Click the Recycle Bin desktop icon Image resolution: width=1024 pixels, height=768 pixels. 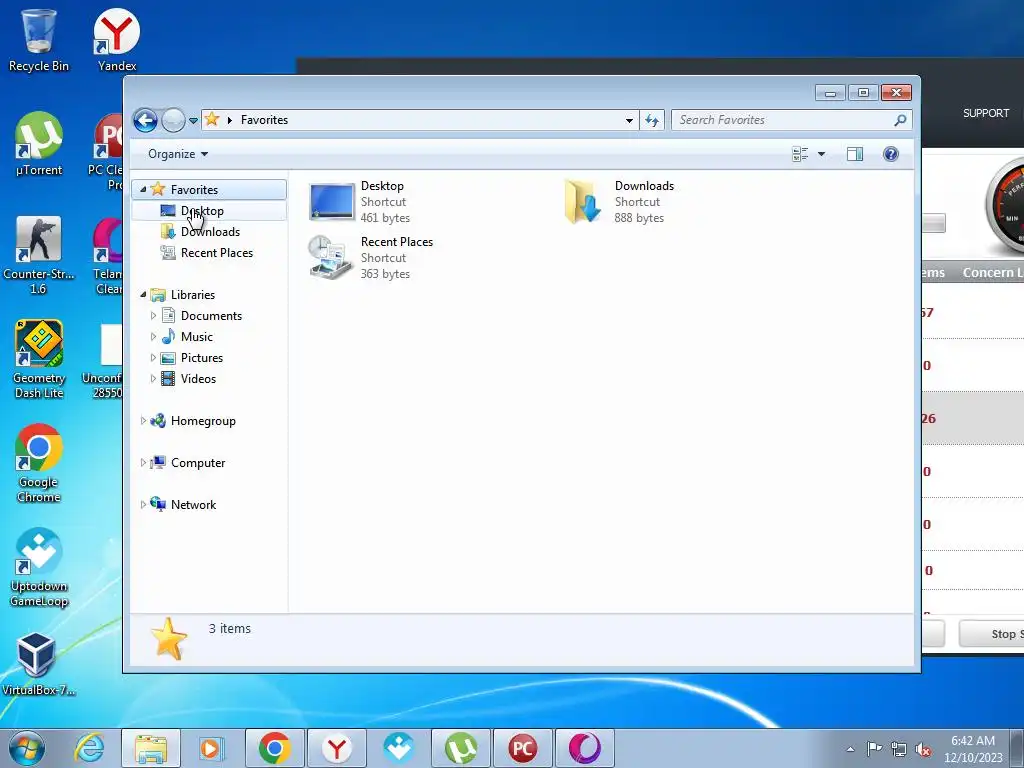click(x=39, y=39)
